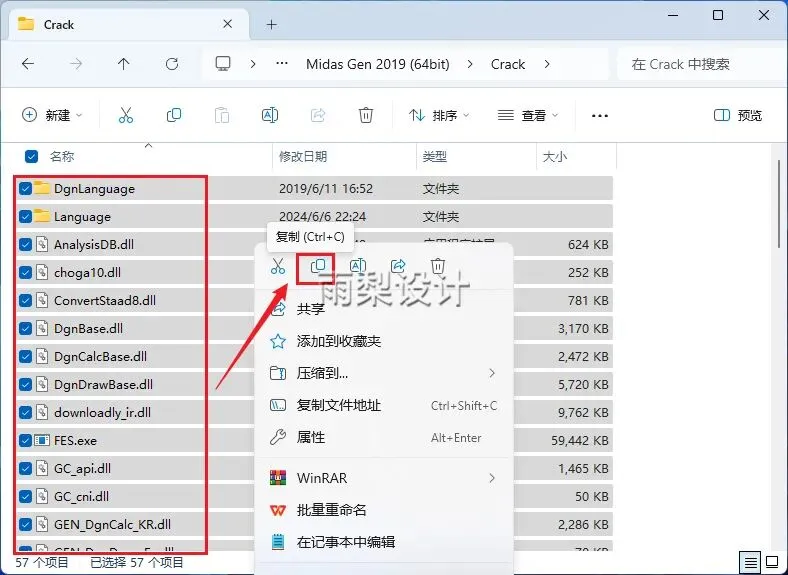Screen dimensions: 788x575
Task: Uncheck the DgnBase.dll checkbox
Action: point(25,329)
